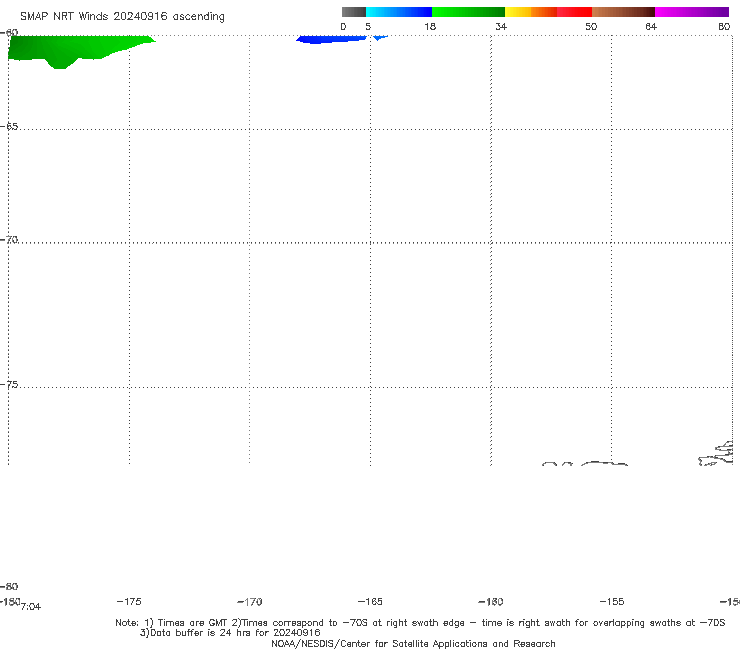The height and width of the screenshot is (650, 740).
Task: Click the colorbar label '34'
Action: (501, 26)
